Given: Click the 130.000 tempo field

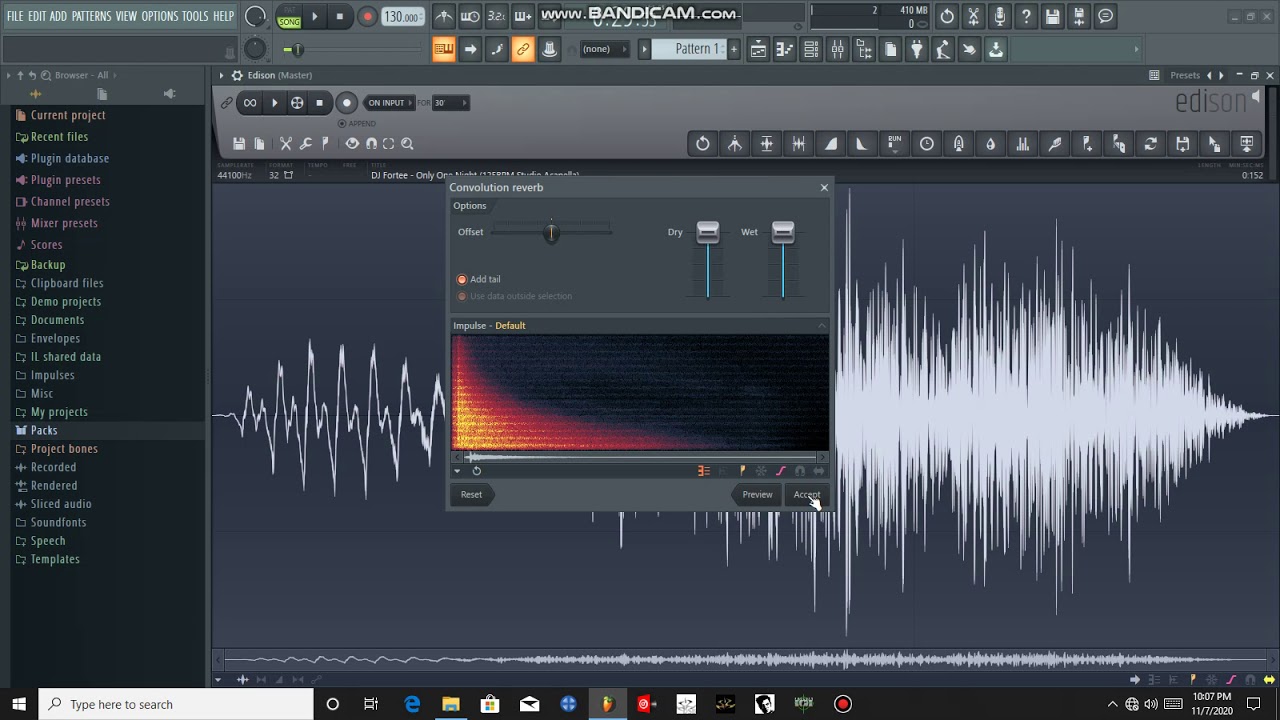Looking at the screenshot, I should pyautogui.click(x=401, y=17).
